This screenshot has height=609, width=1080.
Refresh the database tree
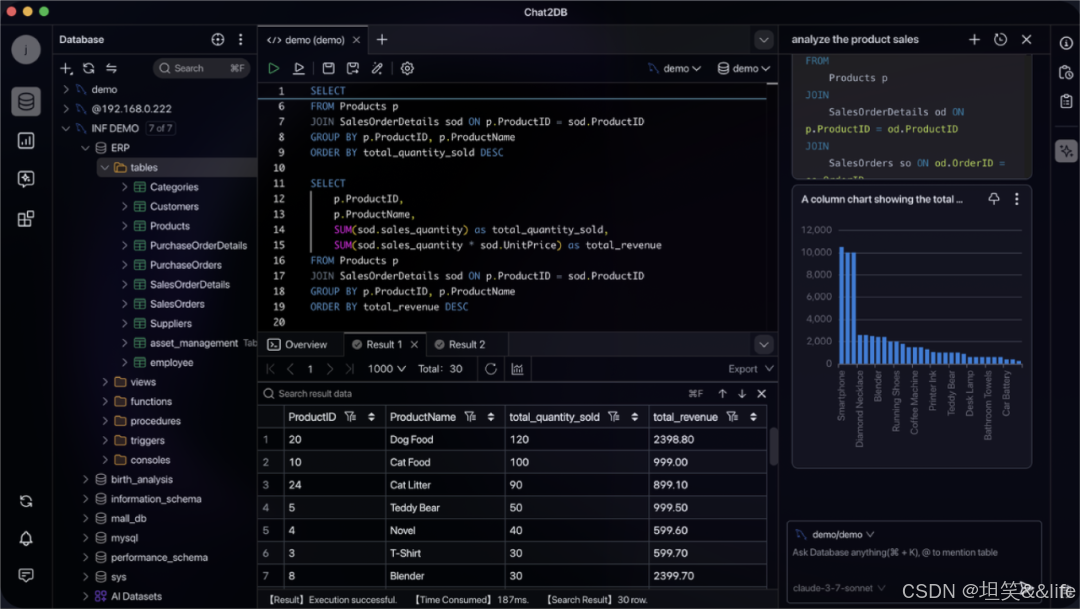coord(89,68)
